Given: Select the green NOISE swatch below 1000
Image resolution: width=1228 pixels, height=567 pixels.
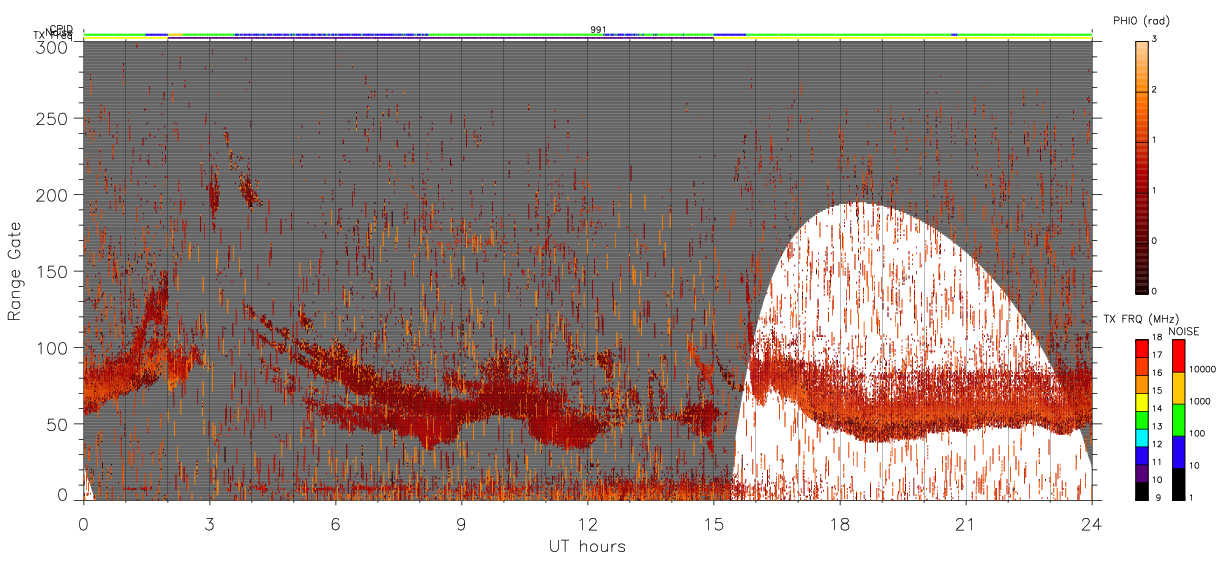Looking at the screenshot, I should (1178, 420).
